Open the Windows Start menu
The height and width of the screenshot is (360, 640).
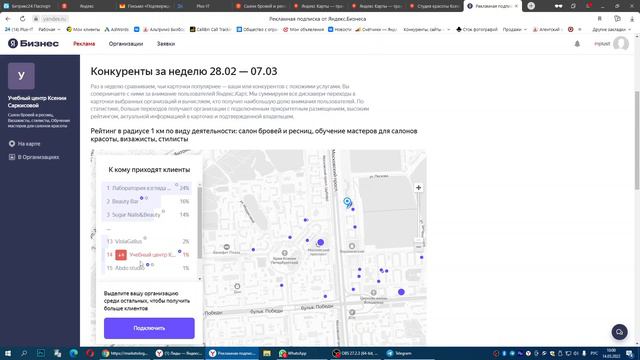(7, 353)
